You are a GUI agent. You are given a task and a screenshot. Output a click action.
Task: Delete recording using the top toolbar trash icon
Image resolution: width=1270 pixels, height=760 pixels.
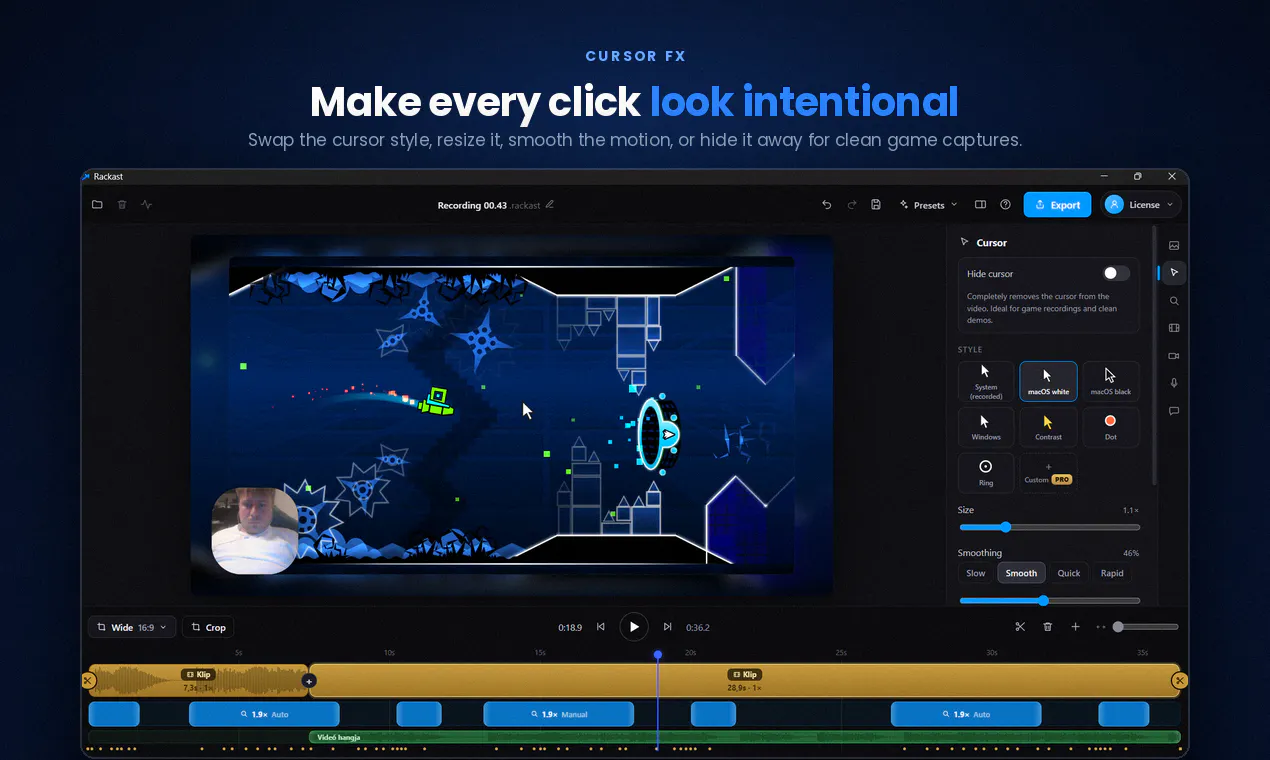tap(122, 205)
